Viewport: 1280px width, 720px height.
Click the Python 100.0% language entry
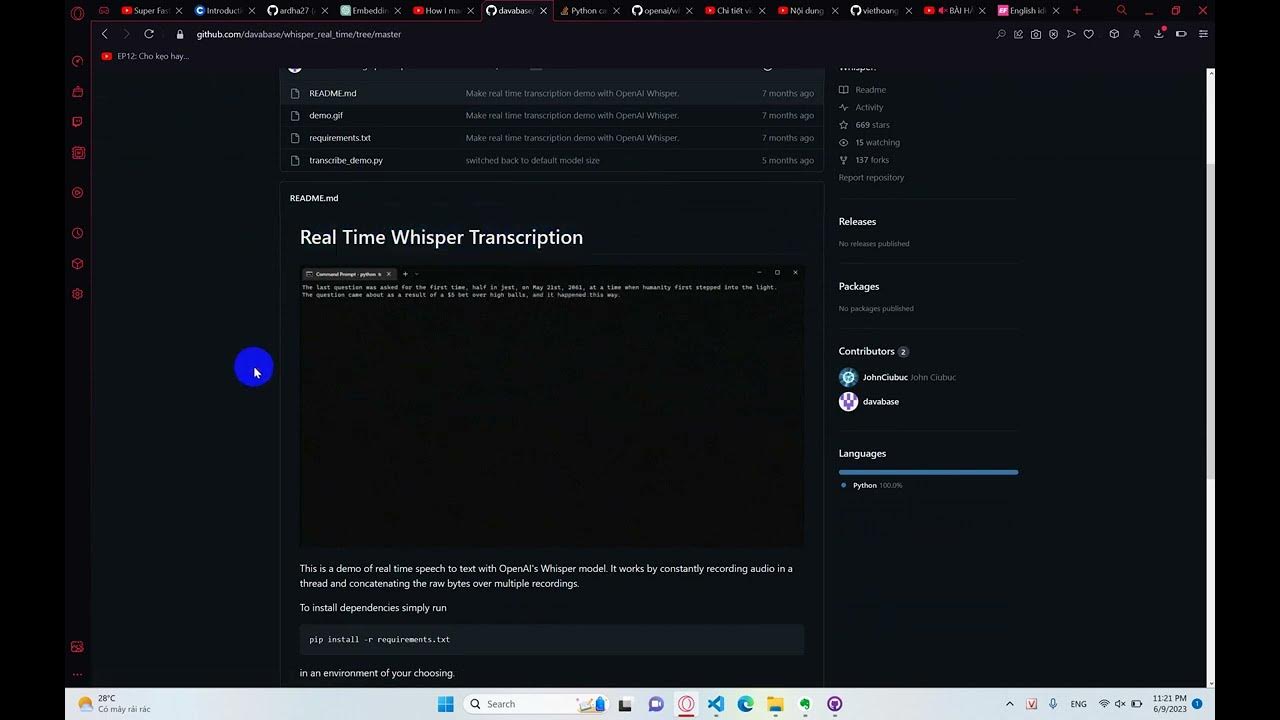872,485
